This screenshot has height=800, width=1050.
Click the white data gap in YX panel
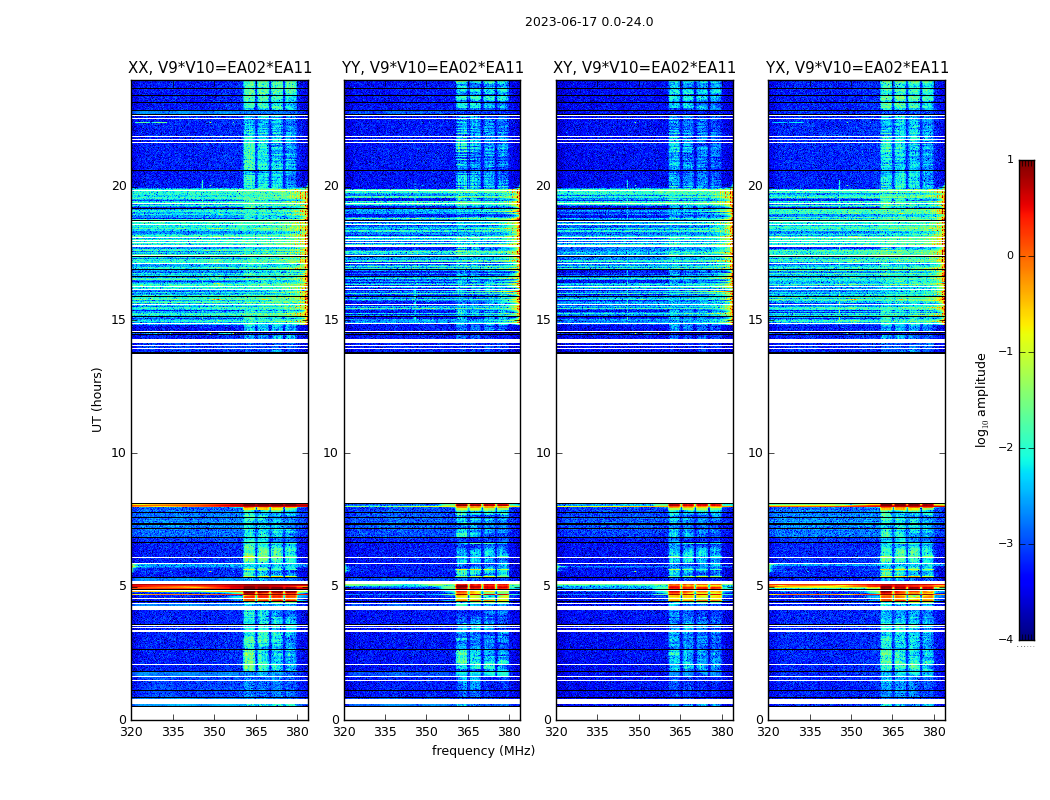[856, 428]
